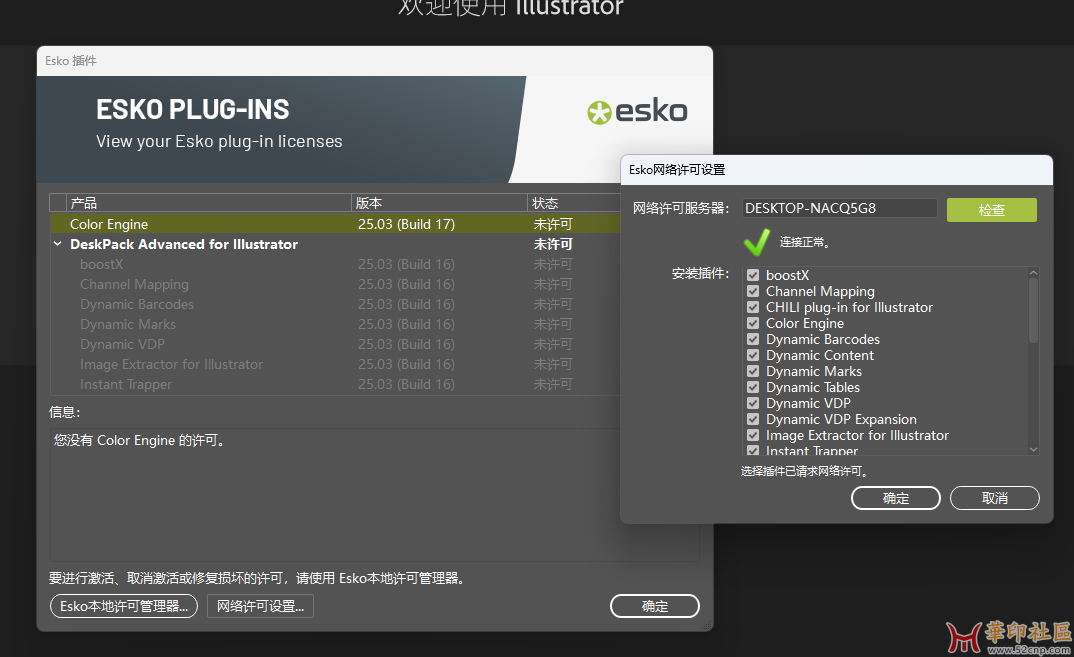The height and width of the screenshot is (657, 1074).
Task: Click the 连接正常 connection status text
Action: [x=805, y=242]
